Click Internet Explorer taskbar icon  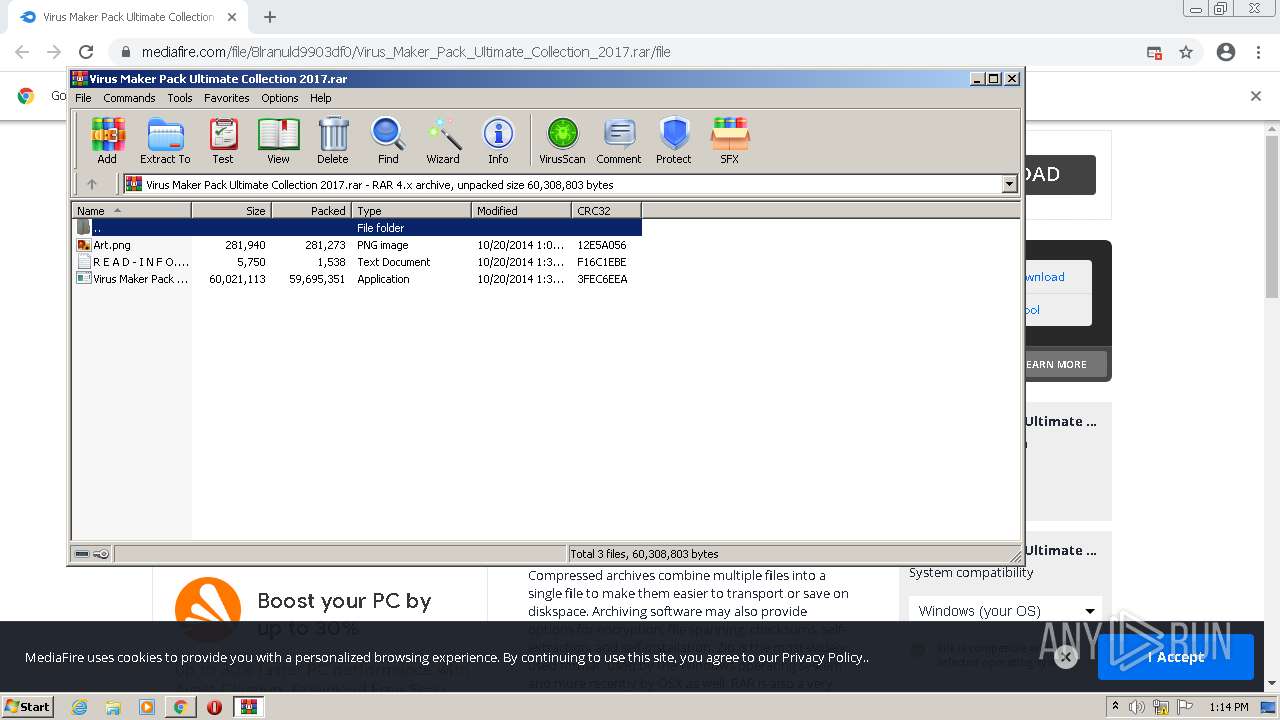coord(80,707)
